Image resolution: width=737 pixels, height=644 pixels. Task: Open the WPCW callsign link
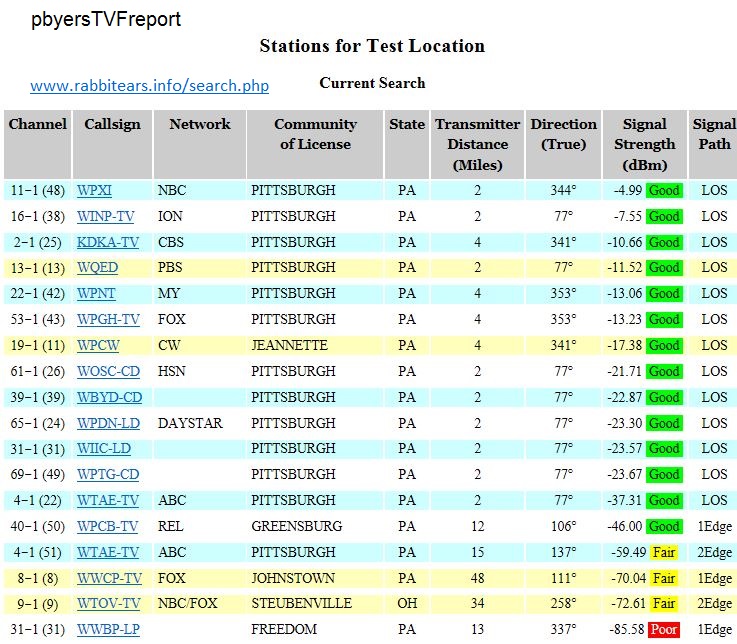(97, 346)
